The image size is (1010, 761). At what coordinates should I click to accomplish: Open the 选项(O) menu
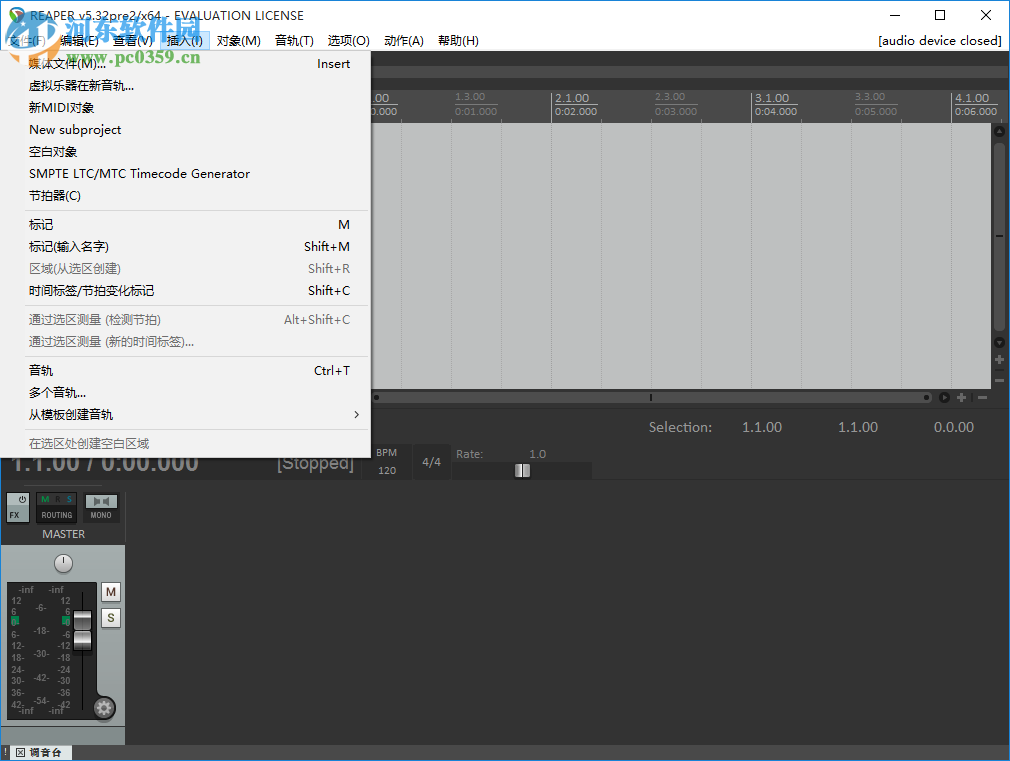pos(348,41)
